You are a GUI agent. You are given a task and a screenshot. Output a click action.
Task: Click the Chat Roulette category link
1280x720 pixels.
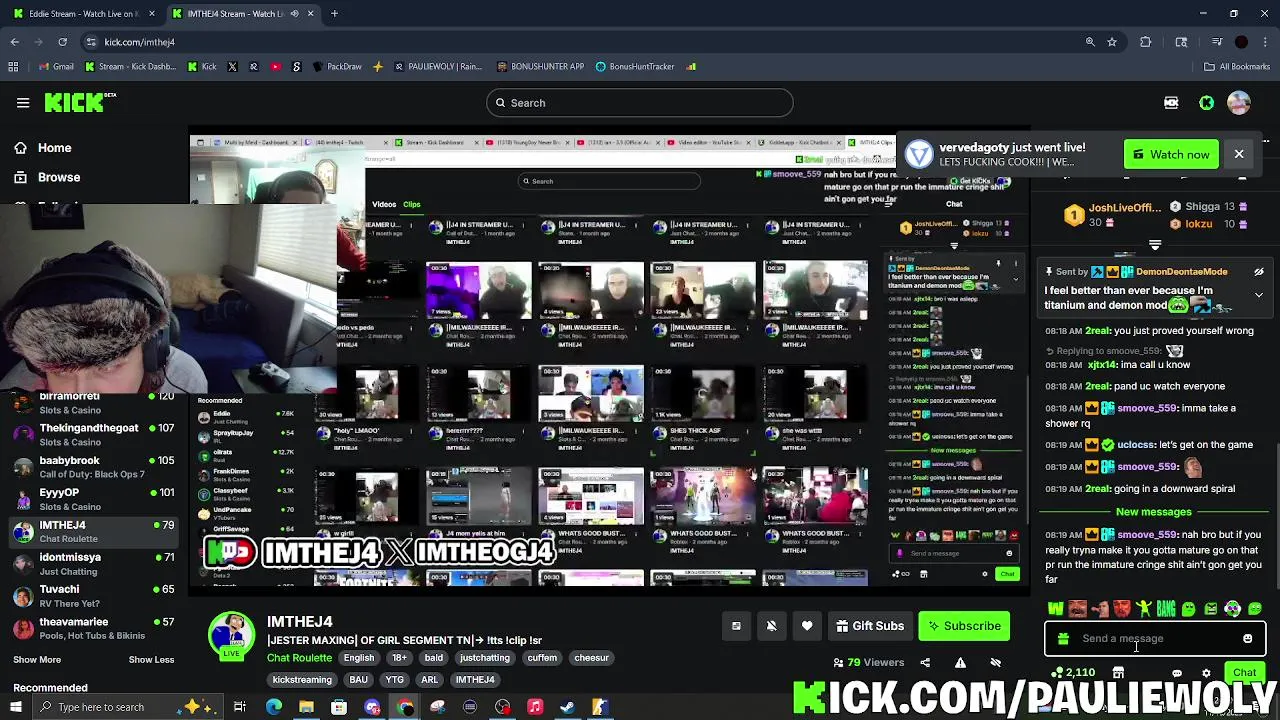pos(299,658)
